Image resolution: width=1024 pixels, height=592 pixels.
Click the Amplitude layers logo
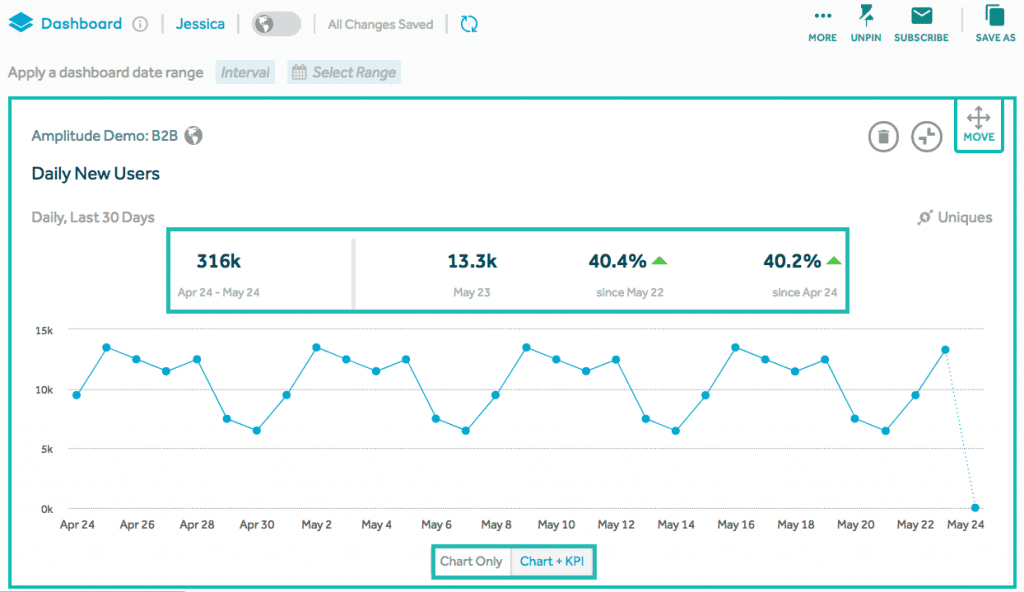tap(22, 22)
